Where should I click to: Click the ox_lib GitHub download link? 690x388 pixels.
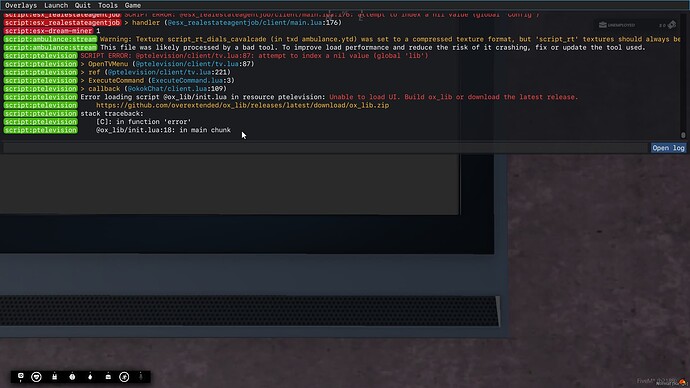[x=242, y=105]
